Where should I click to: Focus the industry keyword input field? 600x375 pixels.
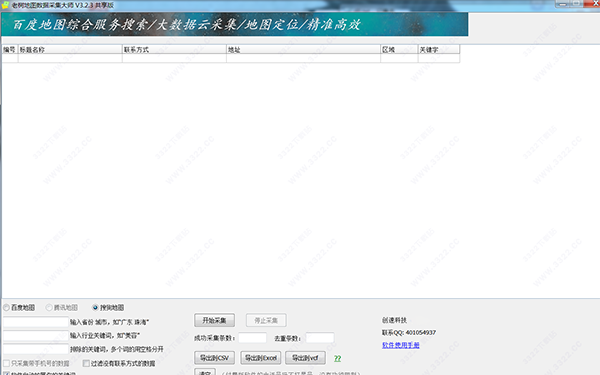tap(36, 336)
